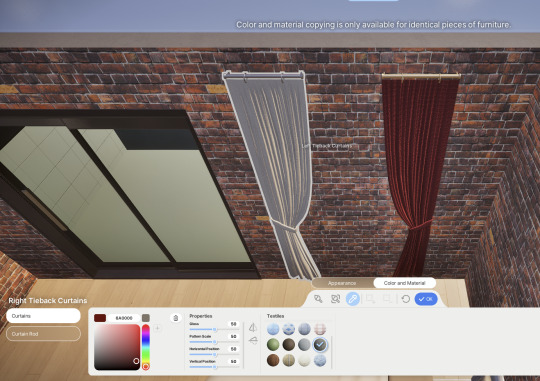
Task: Flip pattern vertically with mirror icon
Action: (253, 341)
